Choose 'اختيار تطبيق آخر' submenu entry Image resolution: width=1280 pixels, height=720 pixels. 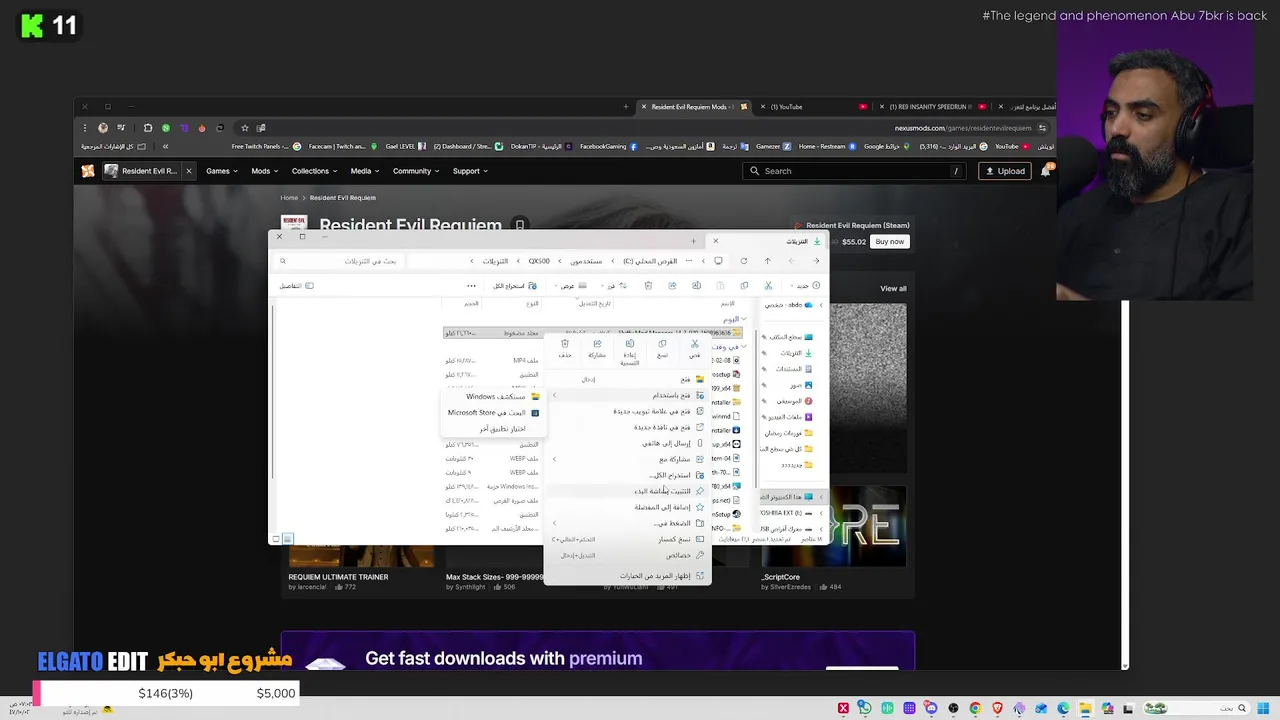click(492, 429)
